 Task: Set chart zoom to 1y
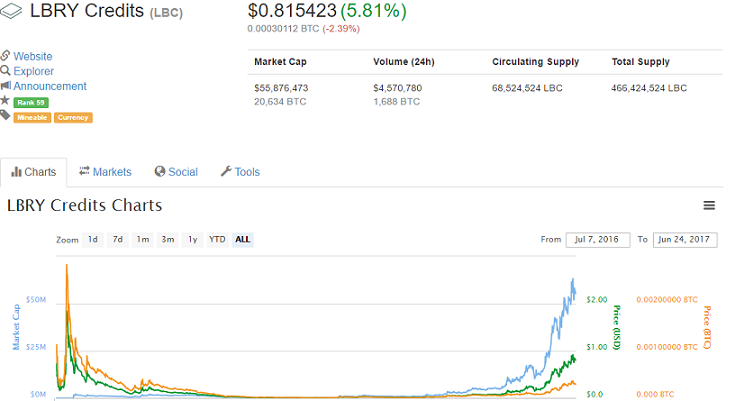point(193,240)
